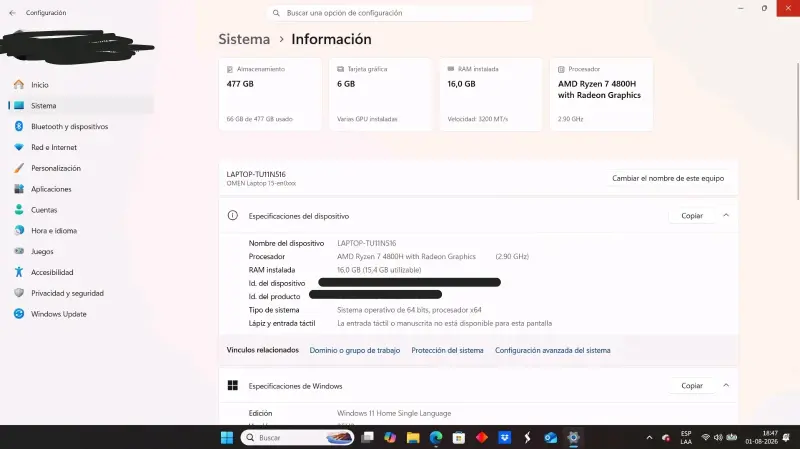
Task: Click the taskbar Buscar search box
Action: 297,438
